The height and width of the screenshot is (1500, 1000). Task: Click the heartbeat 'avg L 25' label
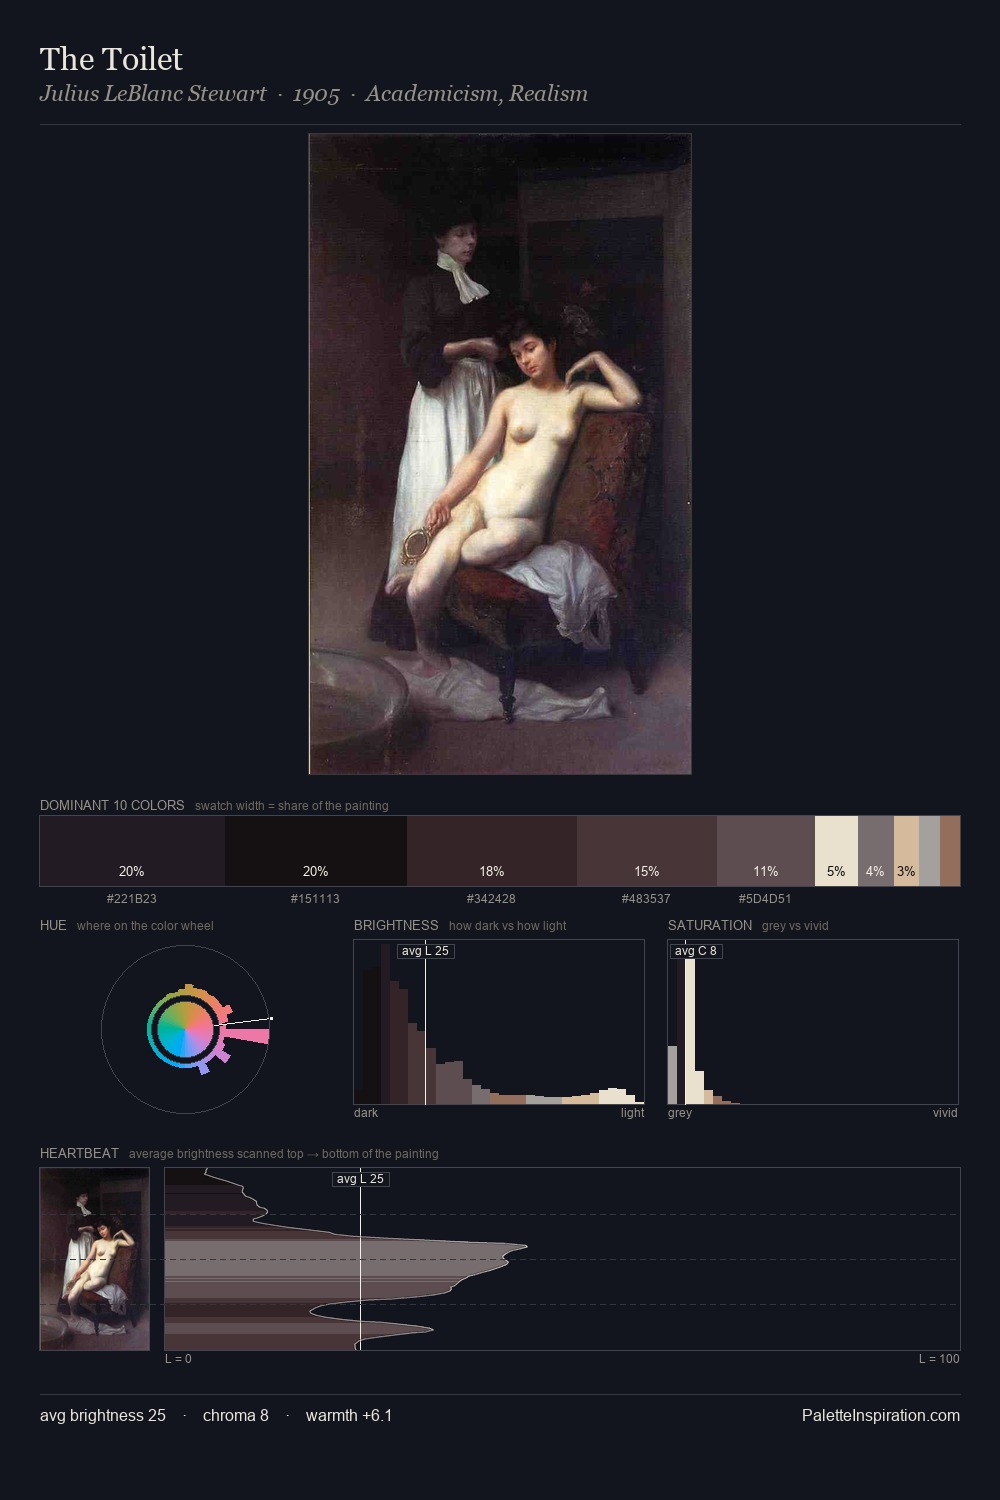pyautogui.click(x=360, y=1179)
